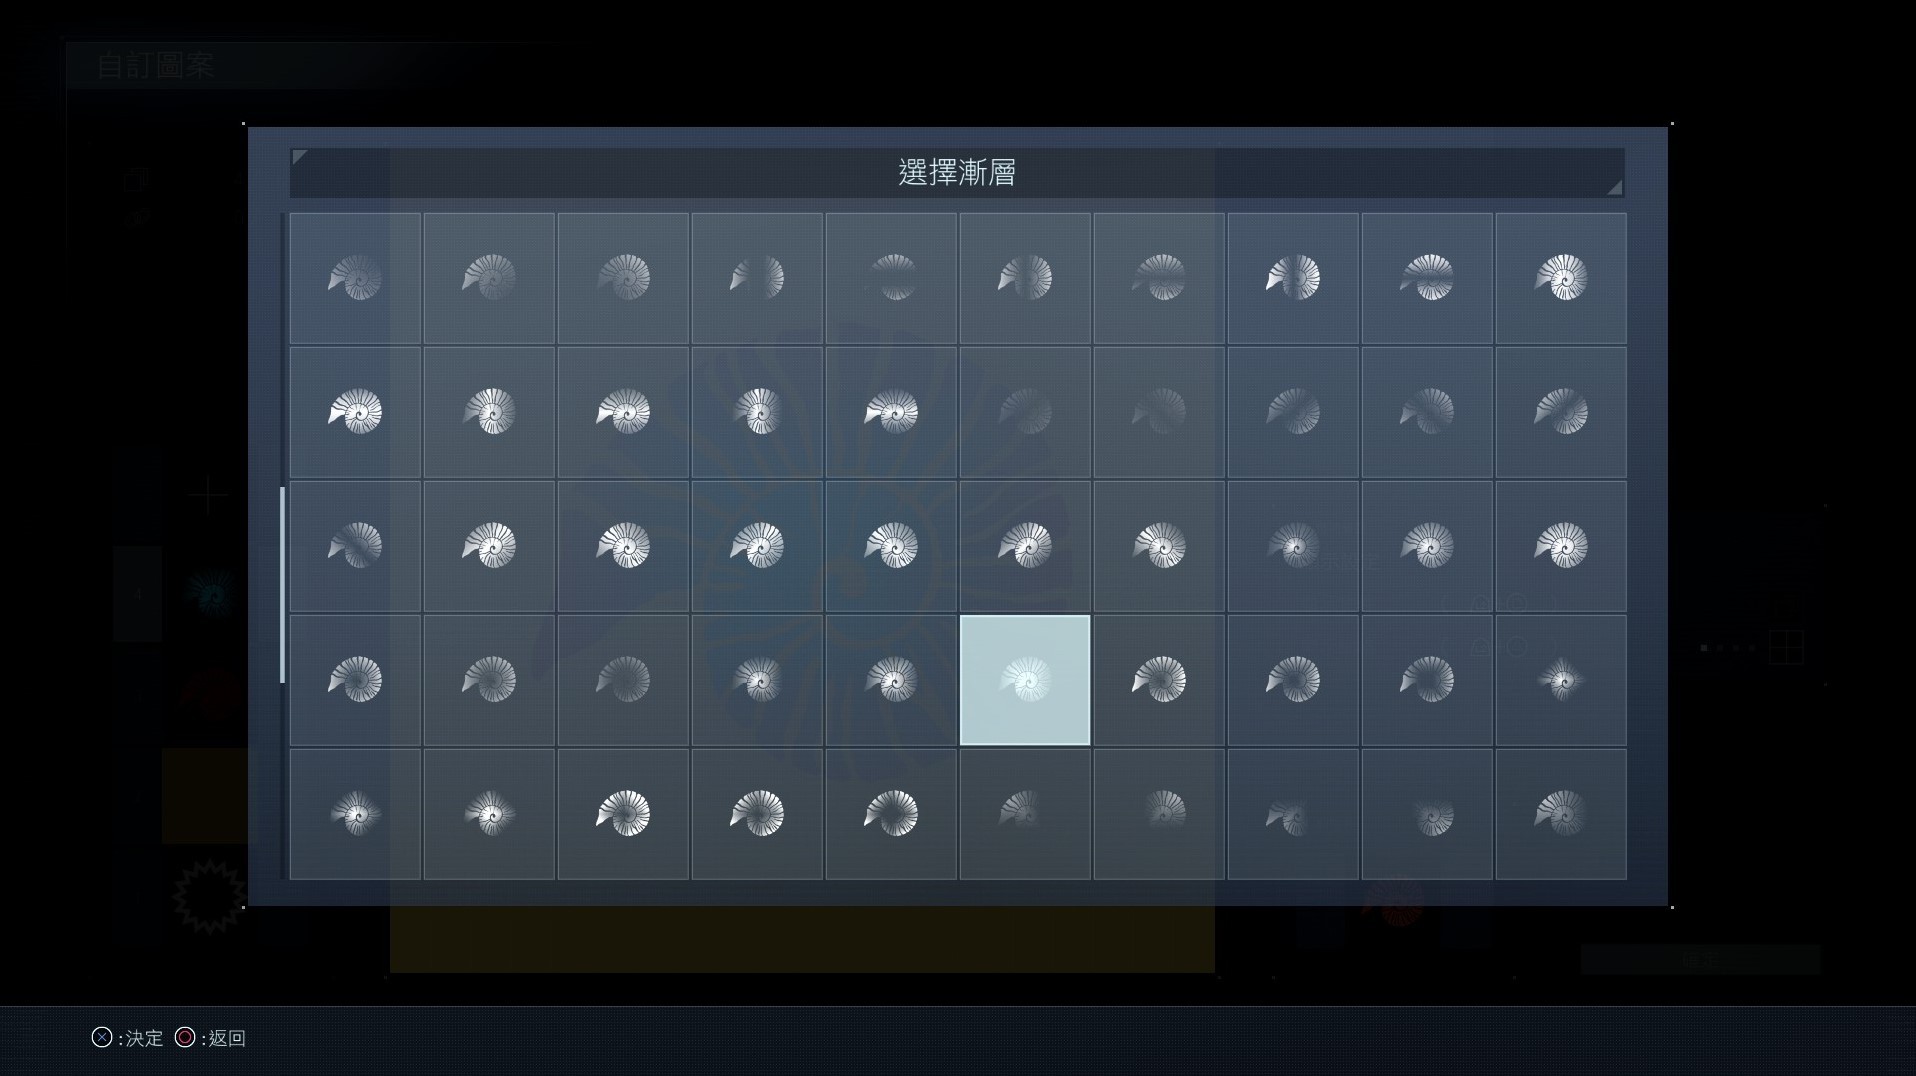1916x1076 pixels.
Task: Select the third gradient in the second row
Action: (x=623, y=412)
